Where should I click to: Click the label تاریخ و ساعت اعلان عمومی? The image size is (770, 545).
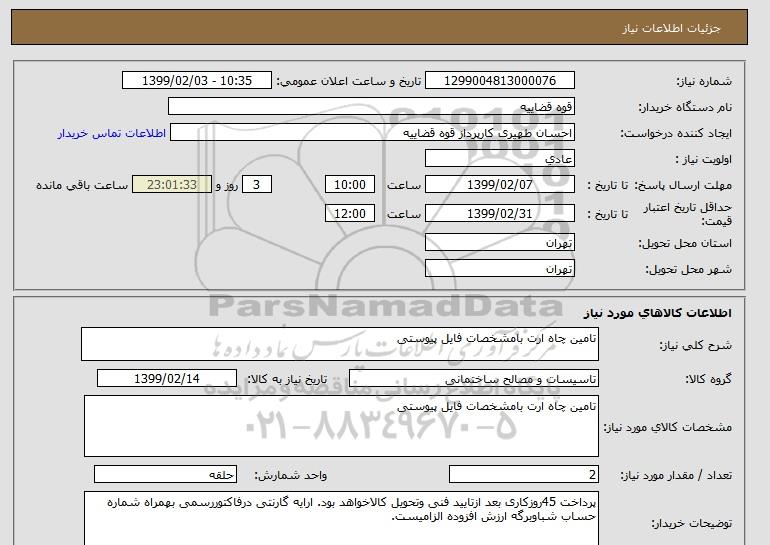coord(349,81)
